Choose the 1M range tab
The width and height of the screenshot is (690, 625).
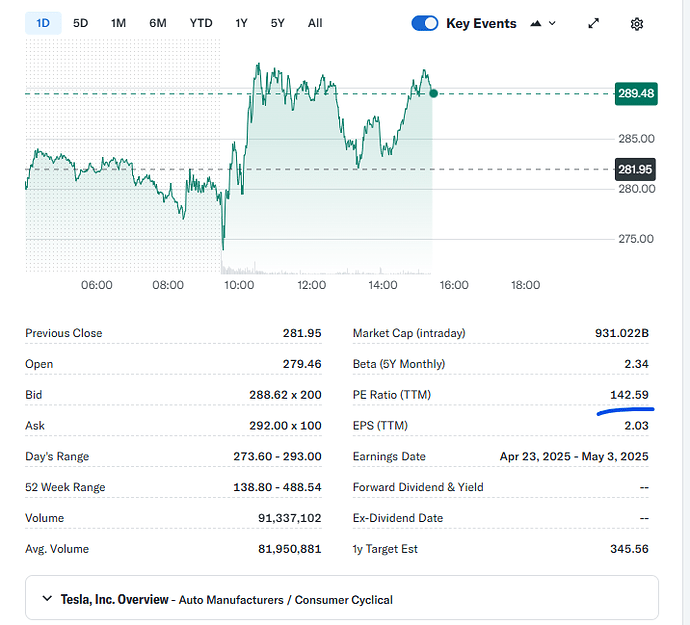tap(118, 23)
